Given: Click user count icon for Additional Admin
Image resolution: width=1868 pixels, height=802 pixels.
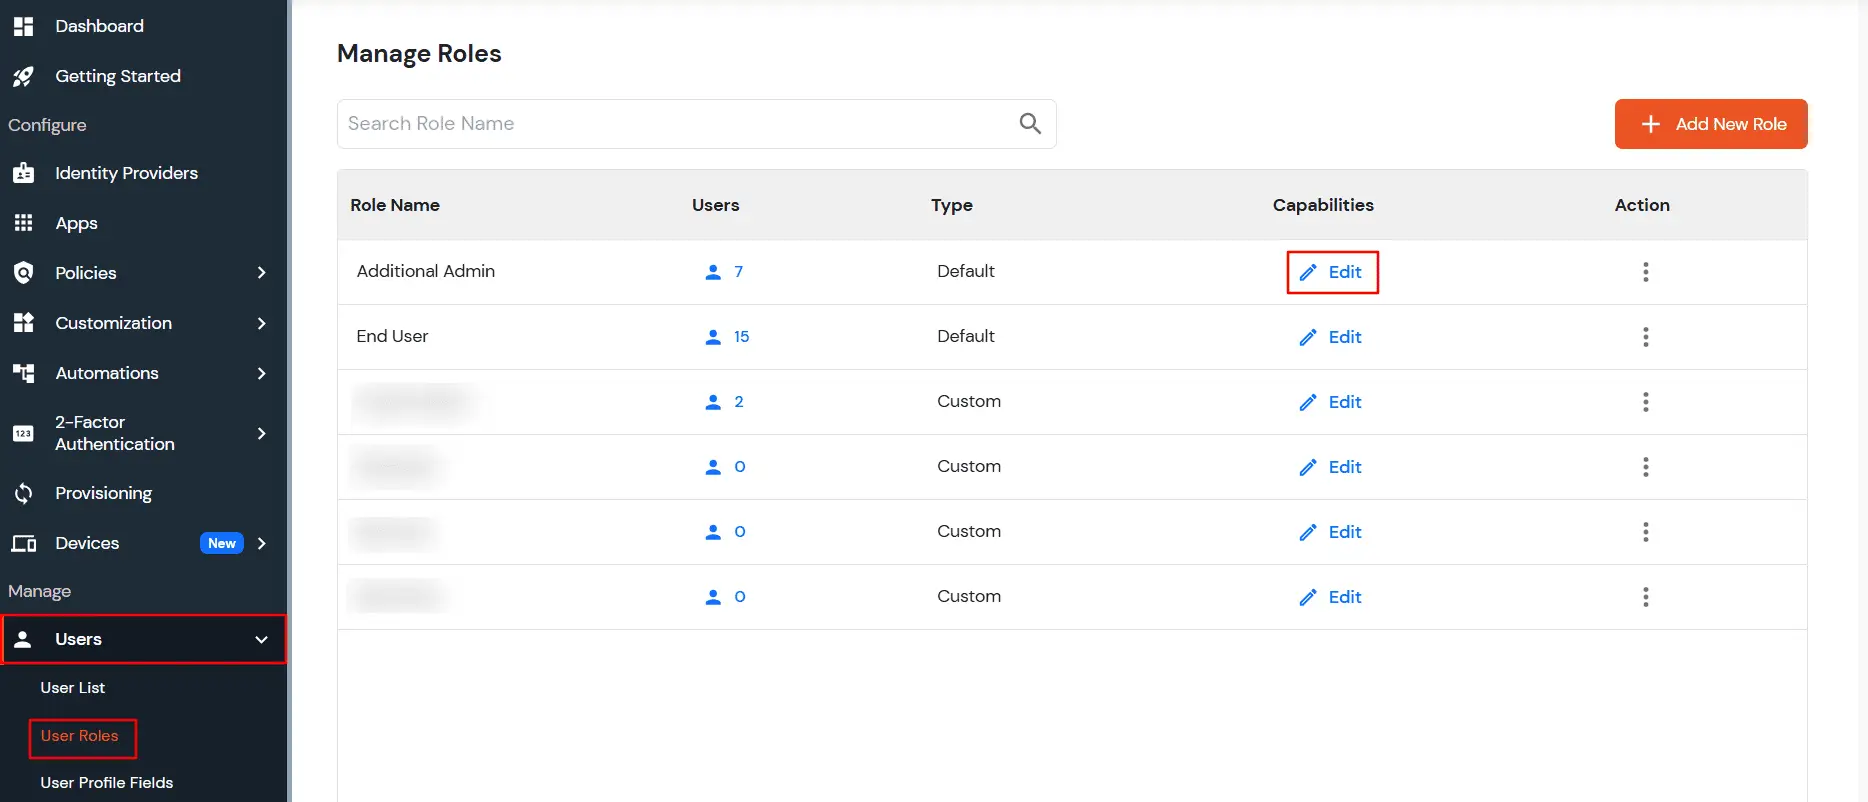Looking at the screenshot, I should click(x=713, y=272).
